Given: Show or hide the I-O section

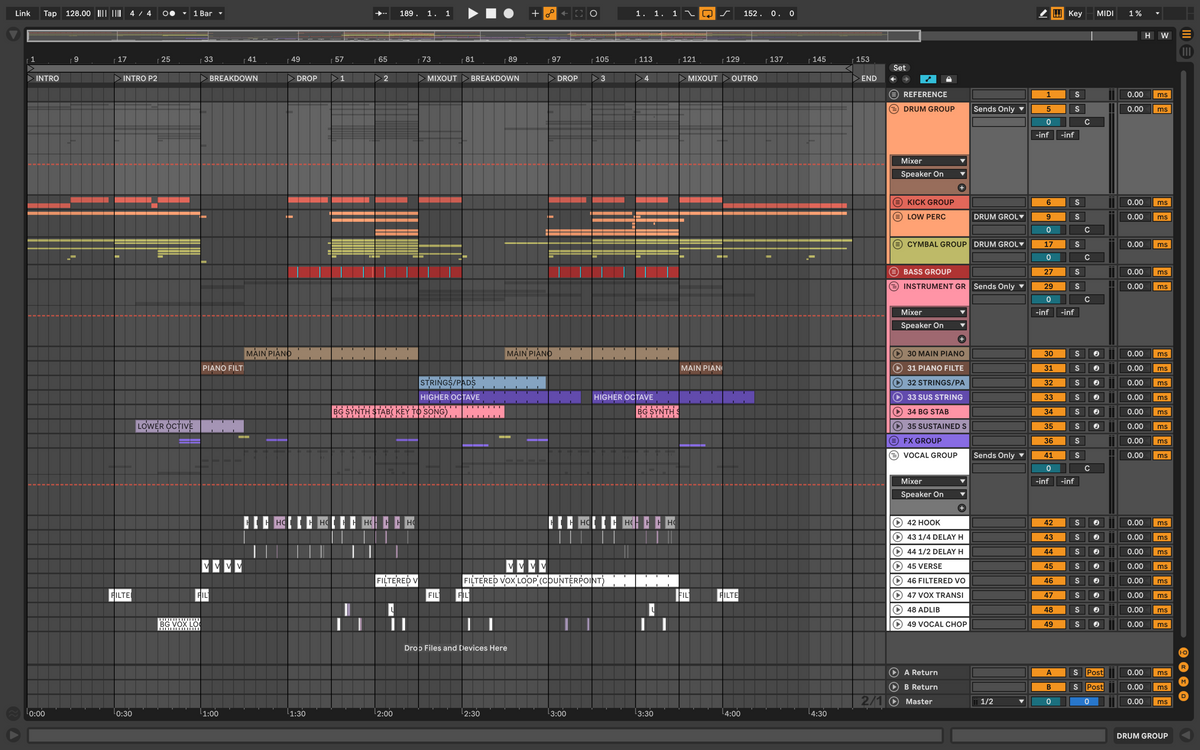Looking at the screenshot, I should point(1183,653).
